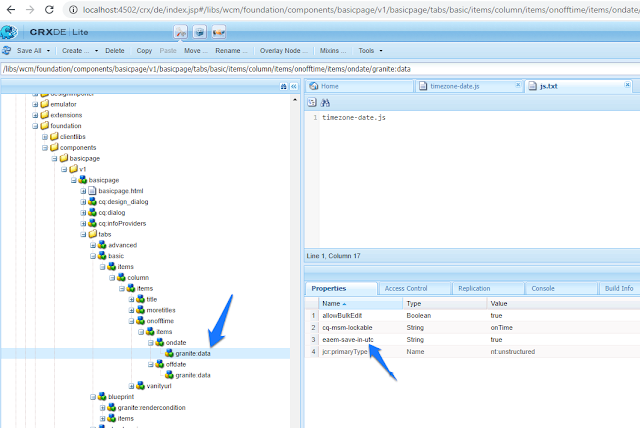Image resolution: width=640 pixels, height=428 pixels.
Task: Click the tools wrench icon in header
Action: point(180,32)
